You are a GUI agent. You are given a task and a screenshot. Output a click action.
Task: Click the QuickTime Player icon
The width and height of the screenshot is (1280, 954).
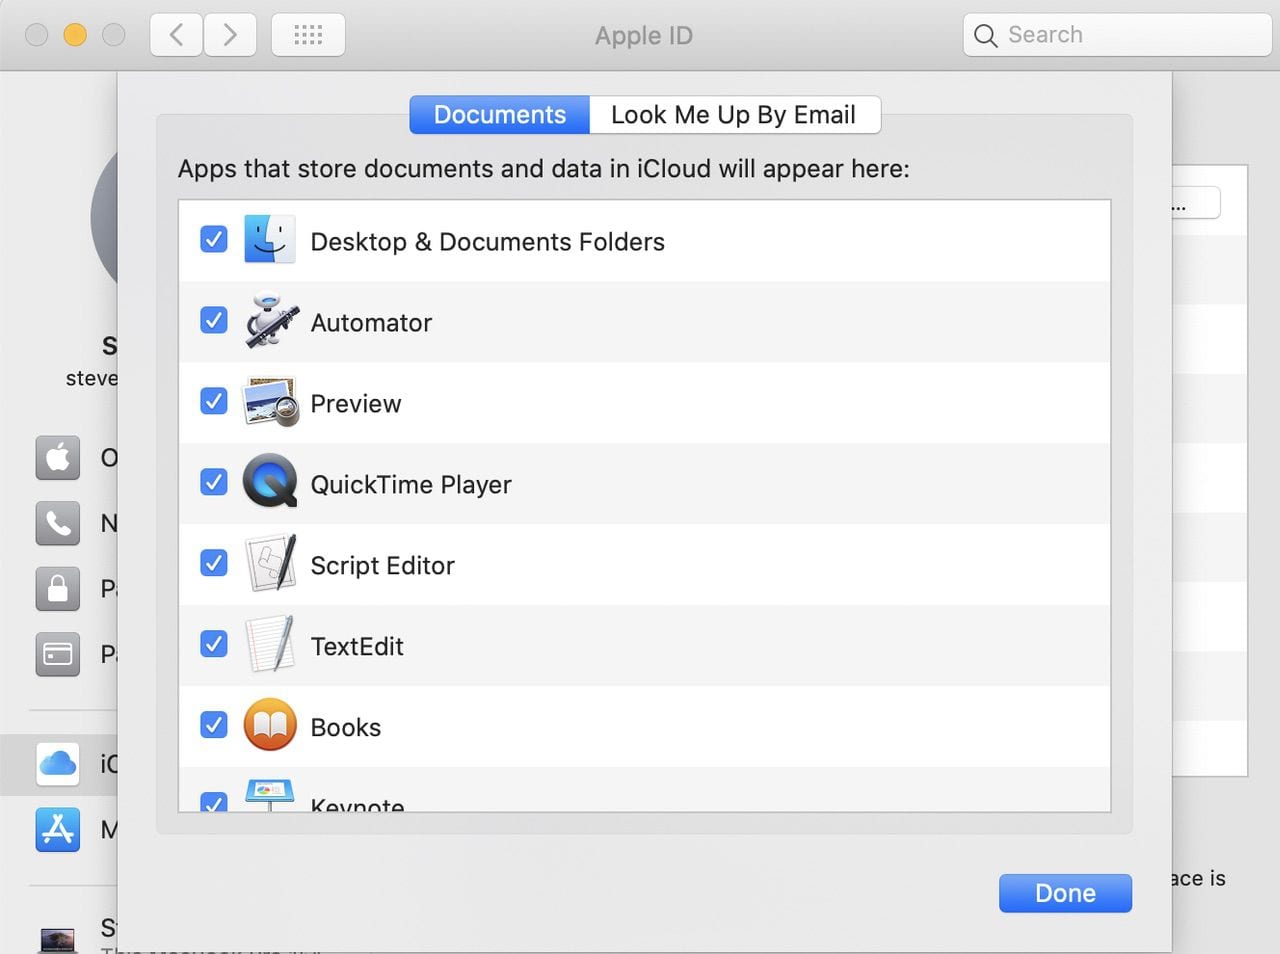[x=270, y=483]
